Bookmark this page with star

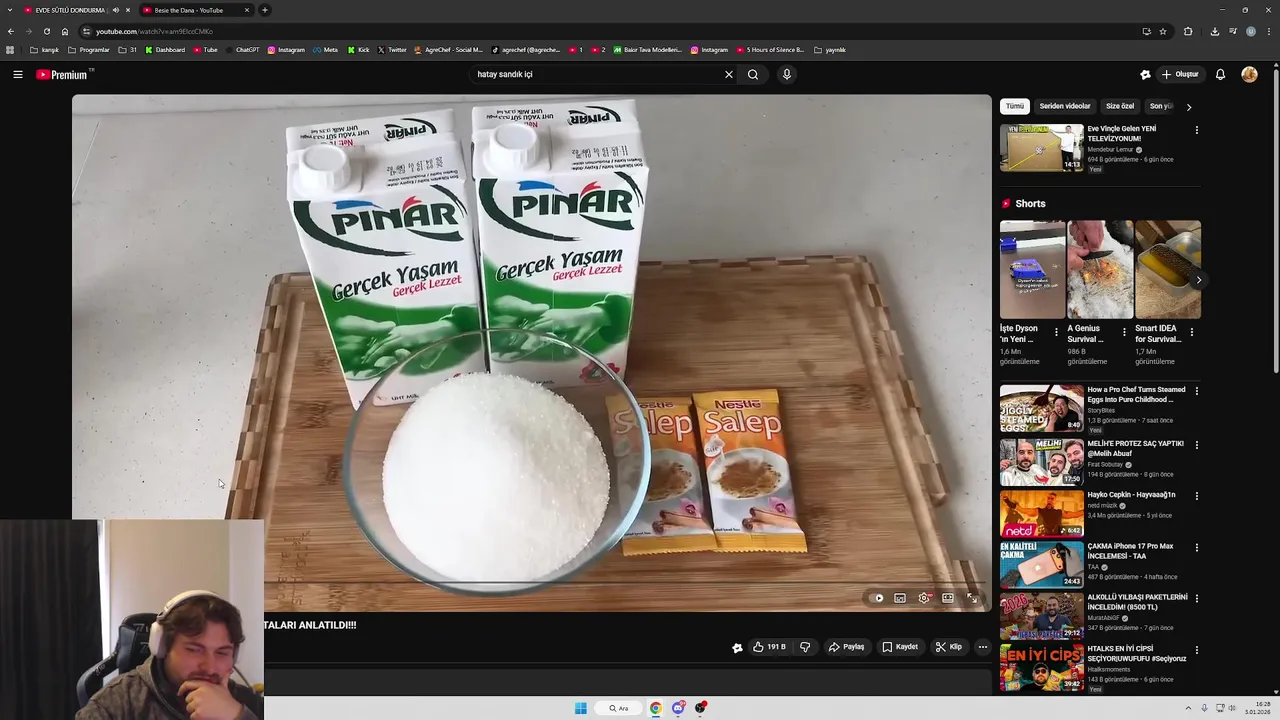[1163, 31]
